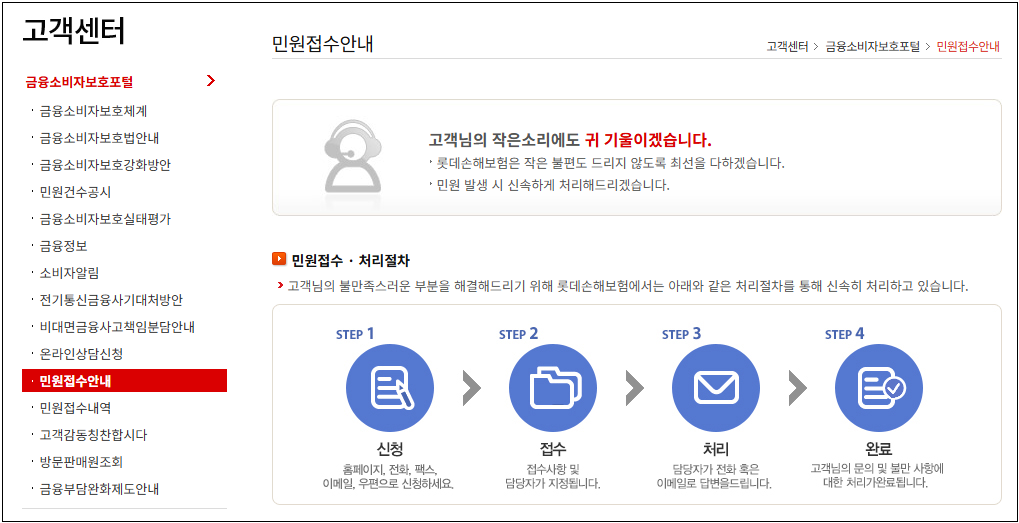This screenshot has height=523, width=1019.
Task: Open 금융정보 menu item
Action: tap(63, 246)
